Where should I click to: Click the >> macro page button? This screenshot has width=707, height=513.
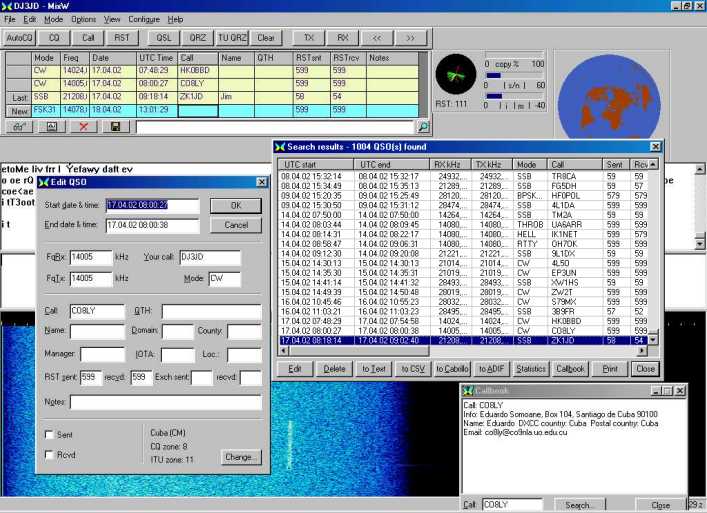click(x=411, y=38)
